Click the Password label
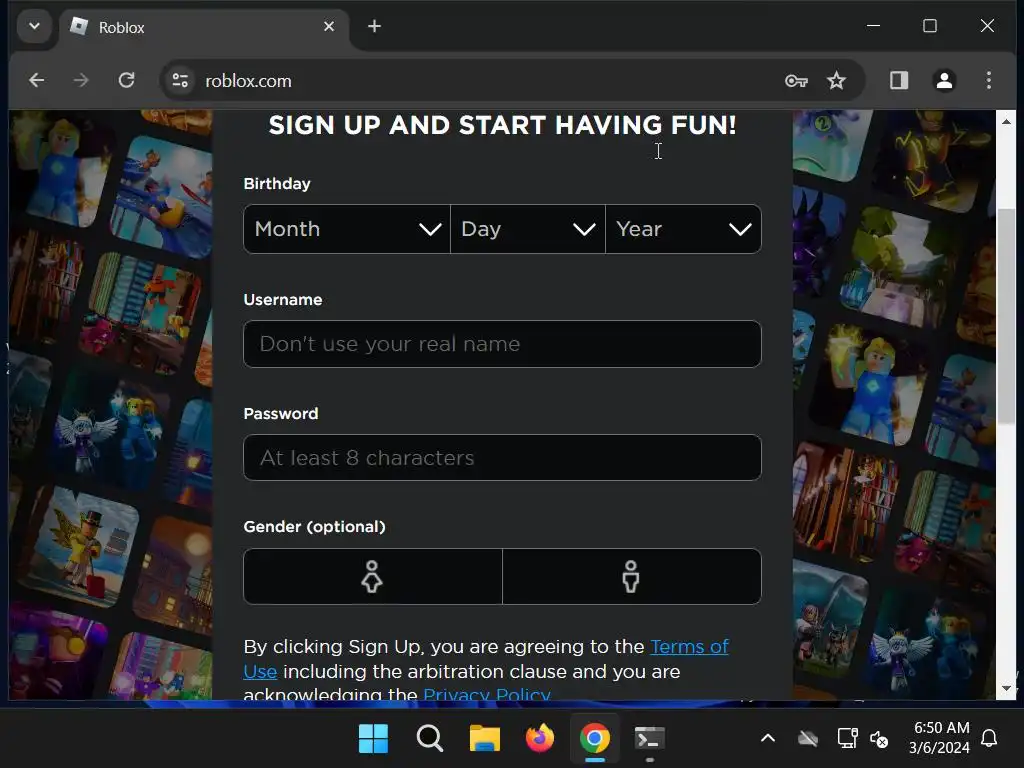The height and width of the screenshot is (768, 1024). [x=281, y=413]
